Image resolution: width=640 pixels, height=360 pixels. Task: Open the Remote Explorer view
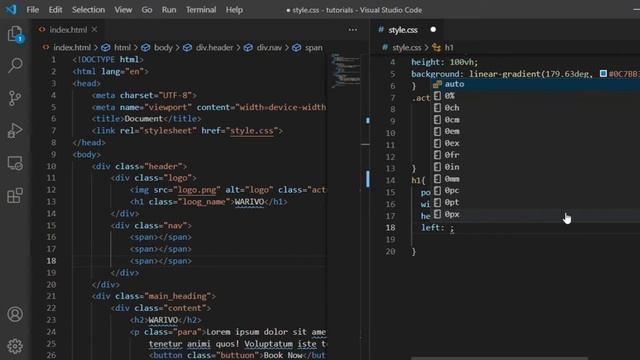click(15, 163)
